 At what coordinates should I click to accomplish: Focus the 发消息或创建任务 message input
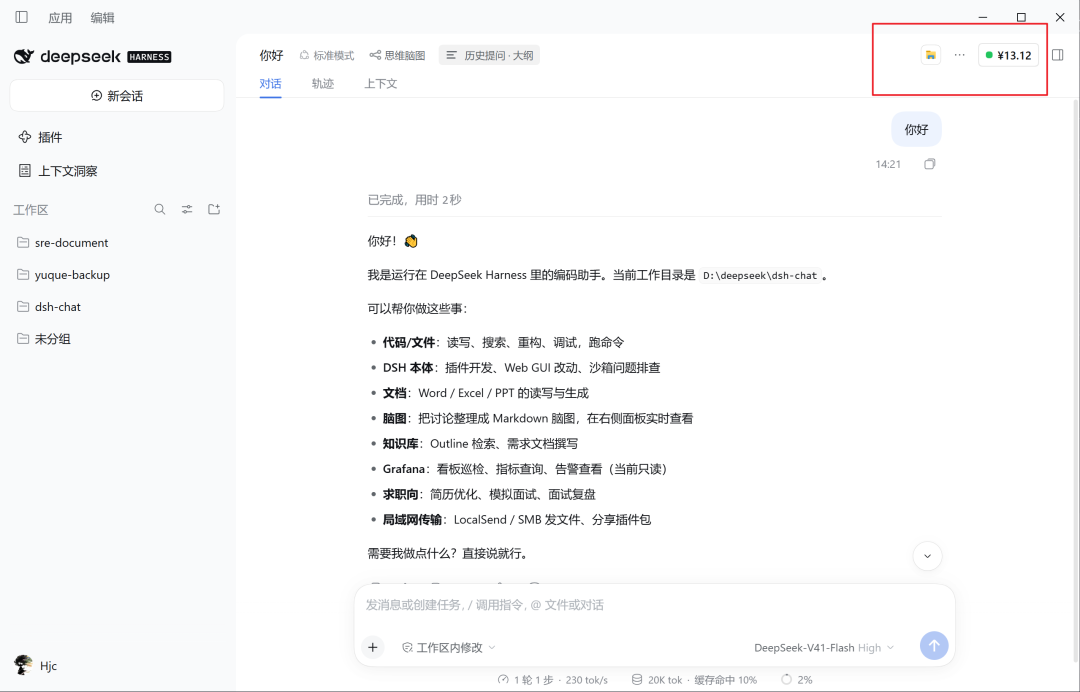click(654, 605)
